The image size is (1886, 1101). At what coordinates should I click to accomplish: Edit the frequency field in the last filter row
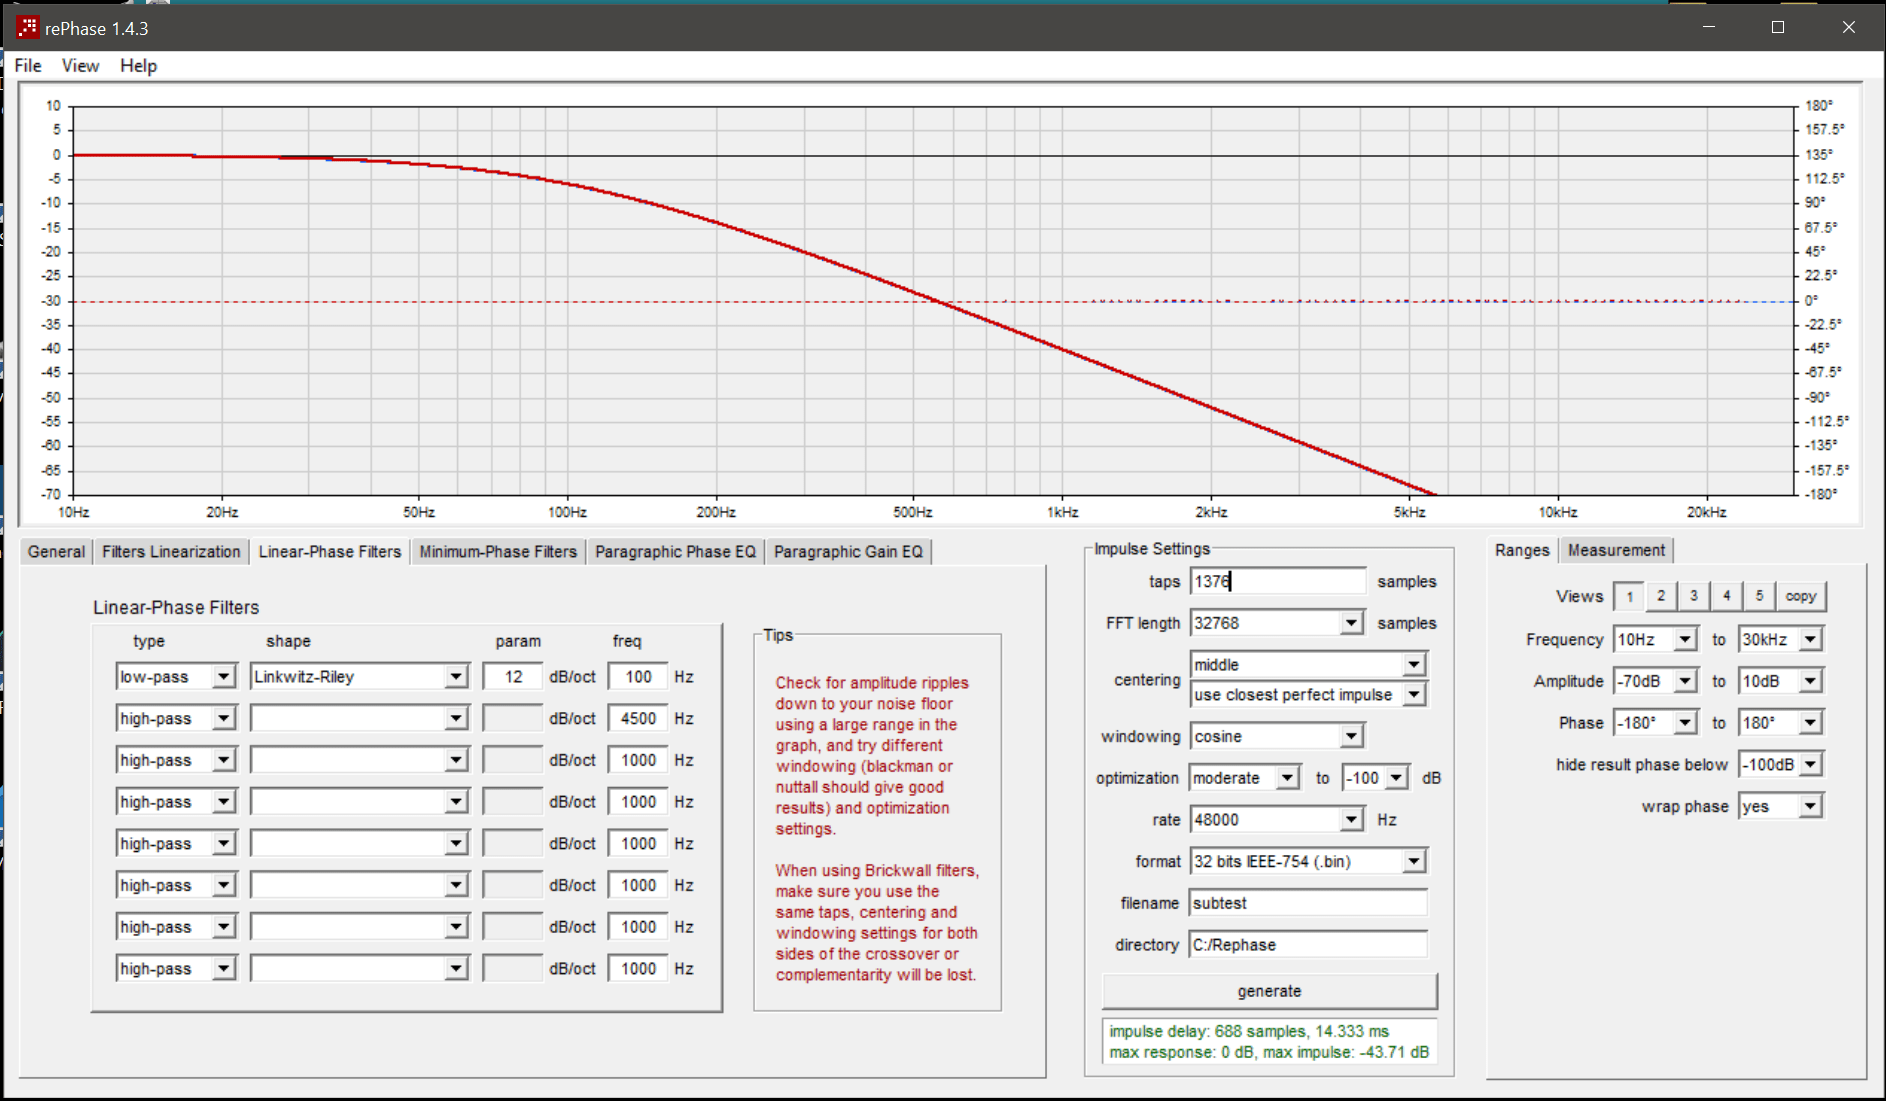(638, 969)
